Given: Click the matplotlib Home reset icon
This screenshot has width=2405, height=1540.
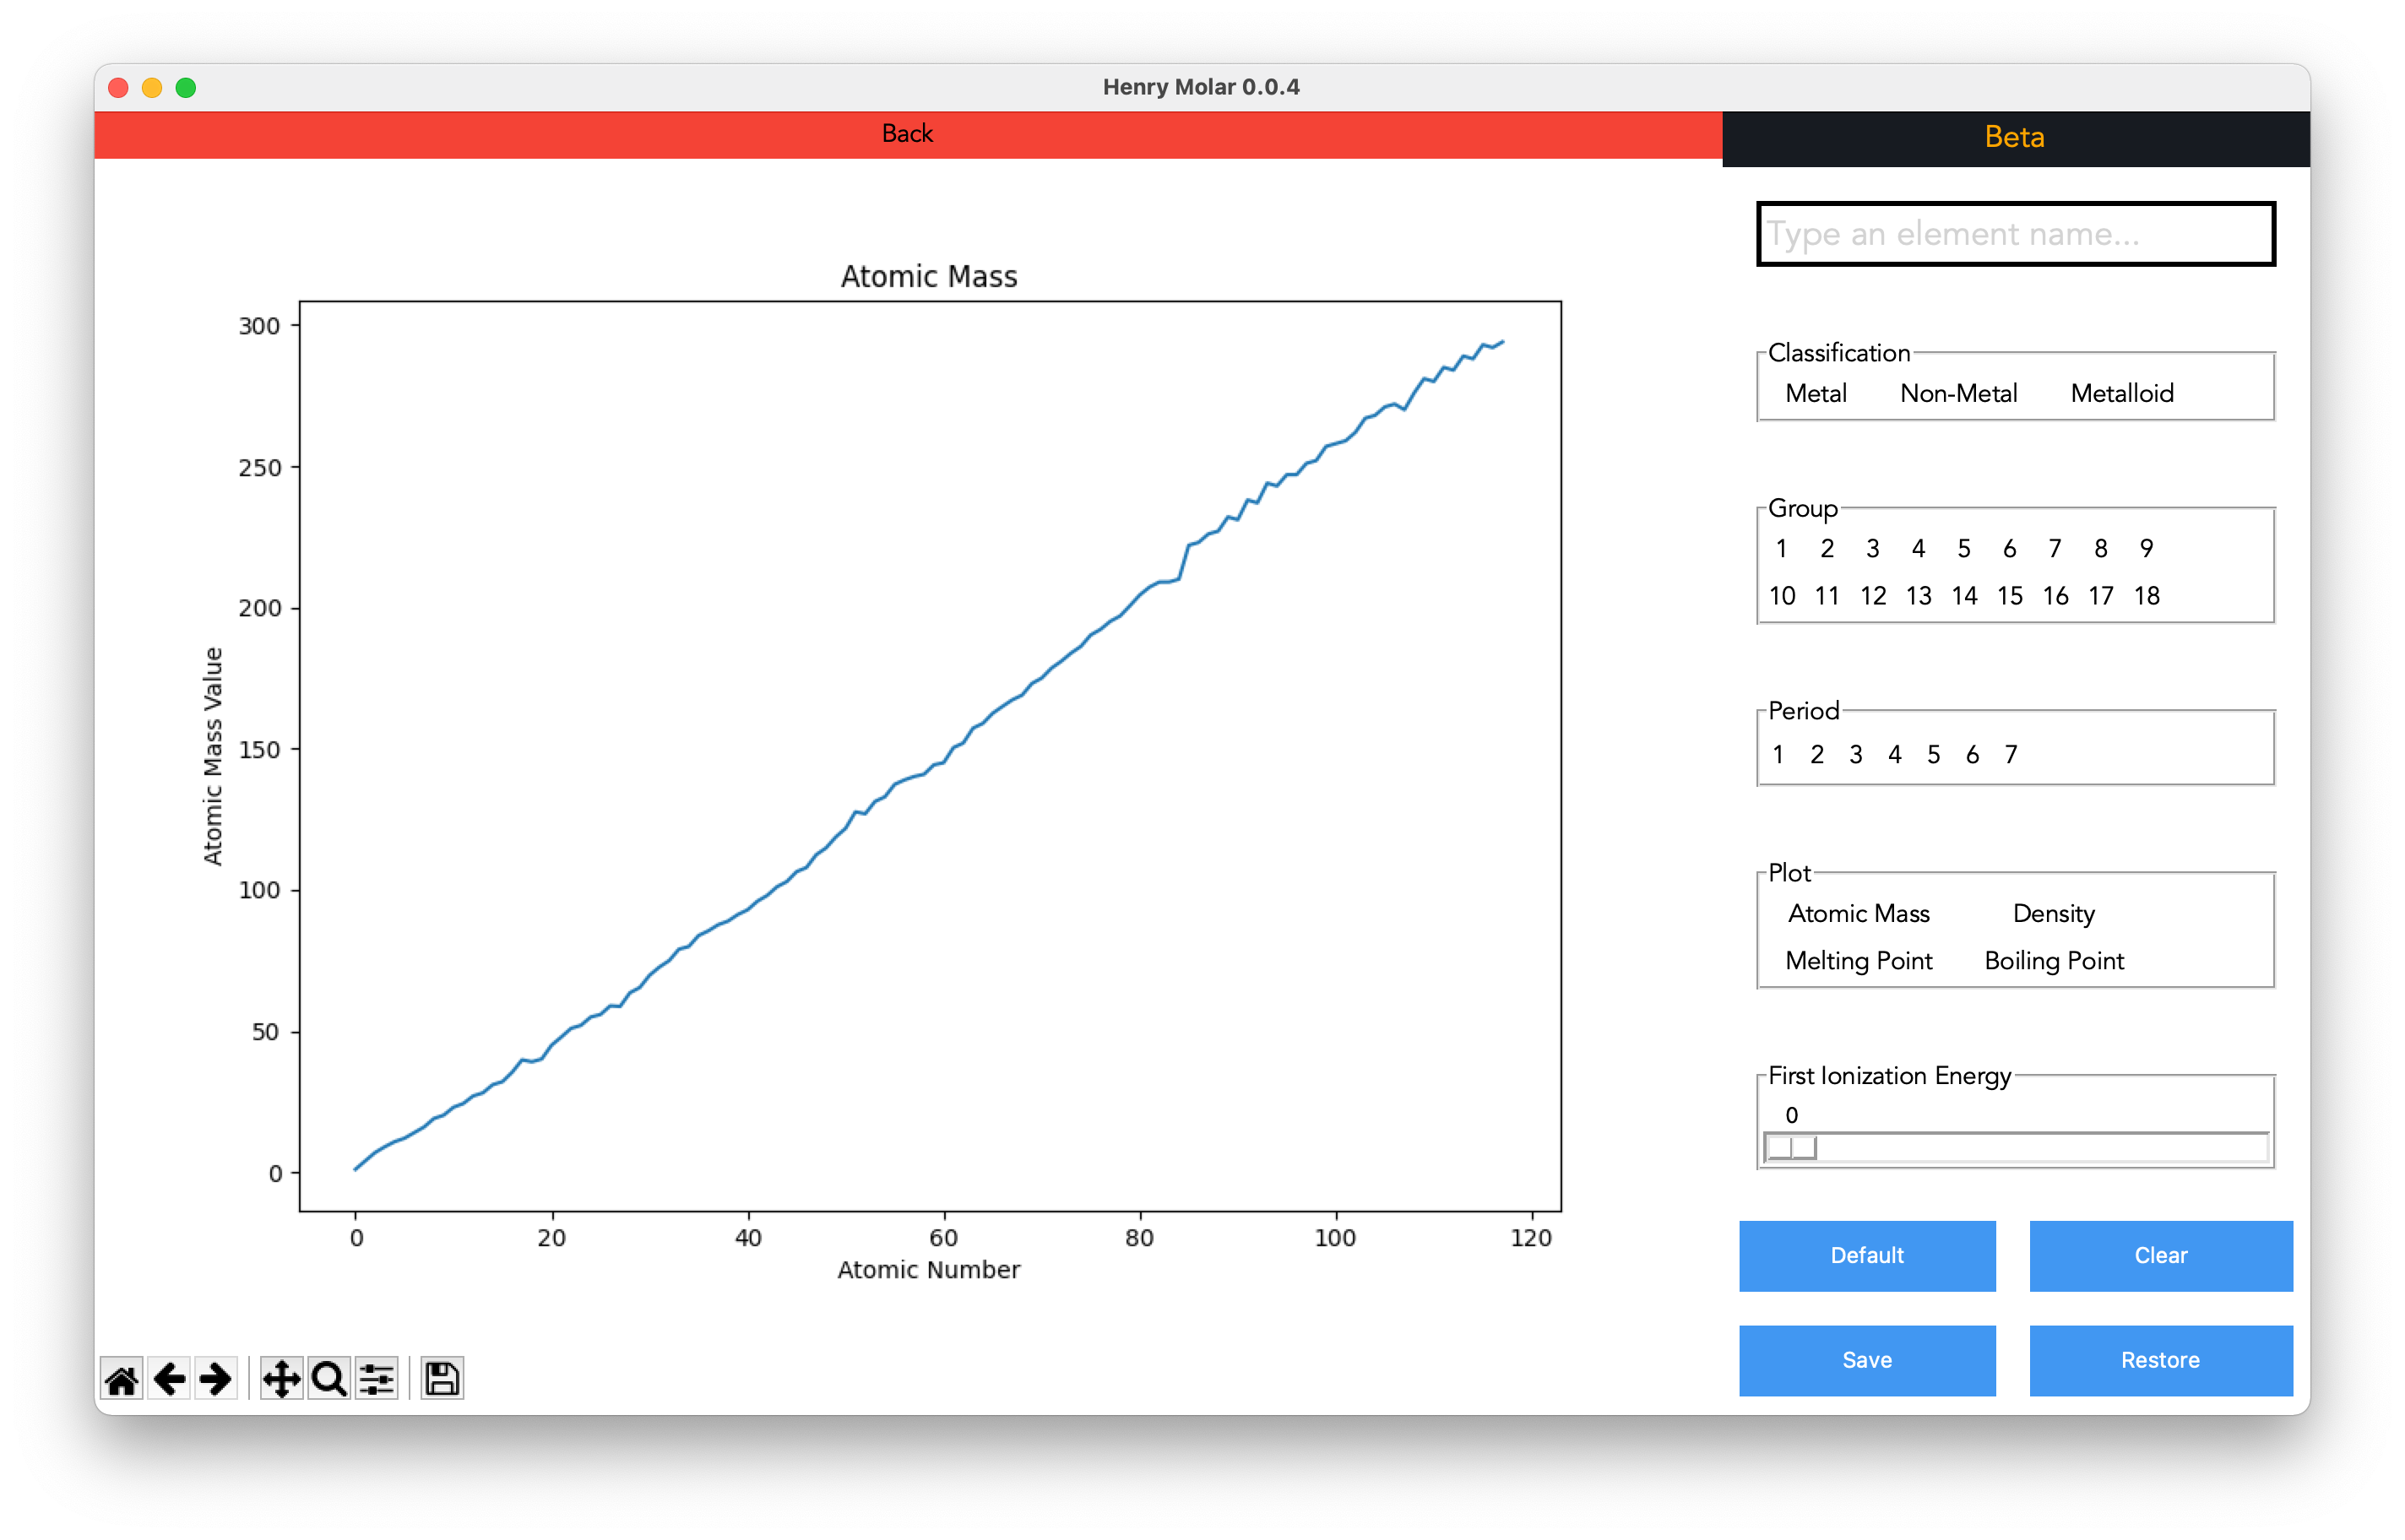Looking at the screenshot, I should coord(121,1379).
